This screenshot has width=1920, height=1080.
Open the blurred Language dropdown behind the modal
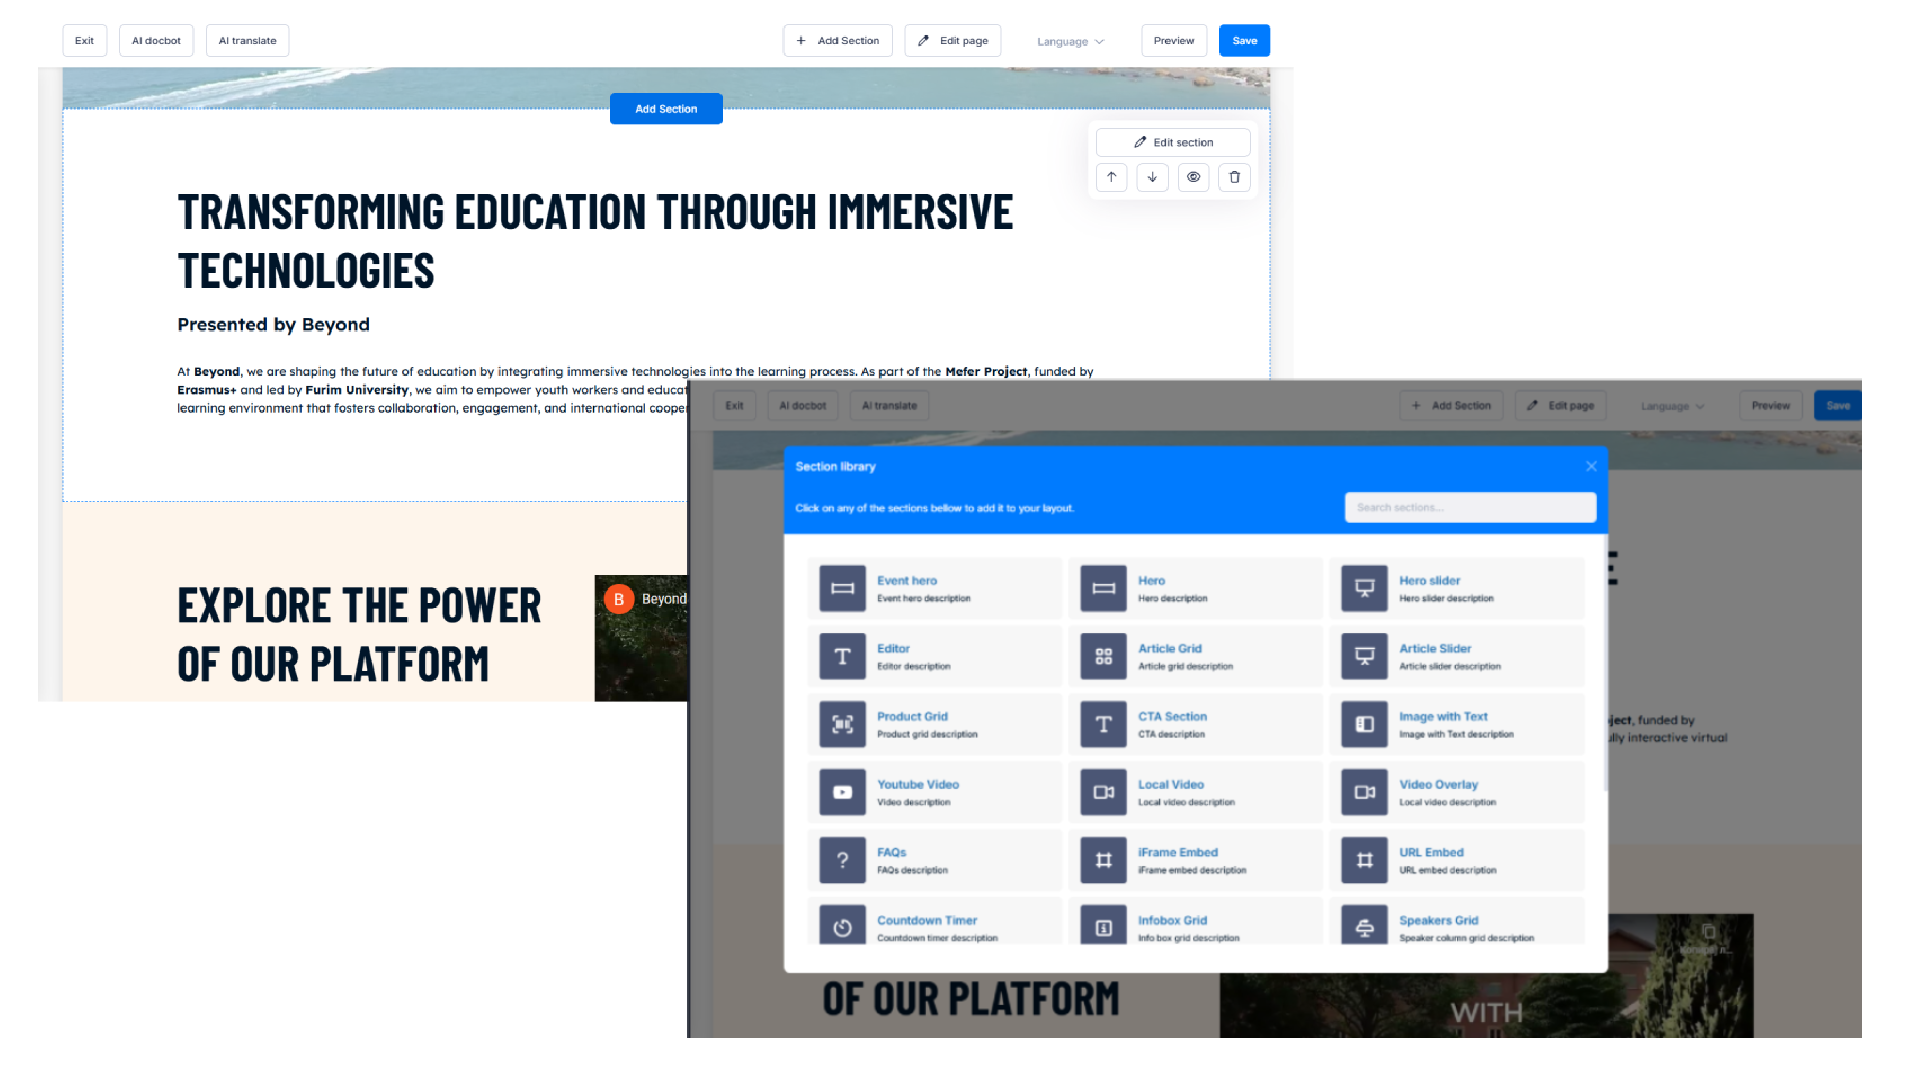pyautogui.click(x=1672, y=406)
